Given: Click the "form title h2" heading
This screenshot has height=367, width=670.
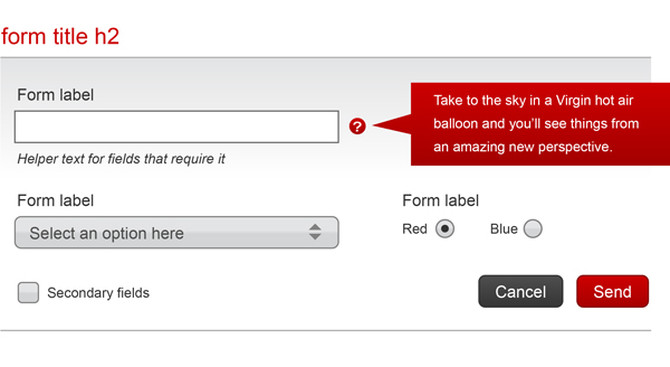Looking at the screenshot, I should pos(60,36).
